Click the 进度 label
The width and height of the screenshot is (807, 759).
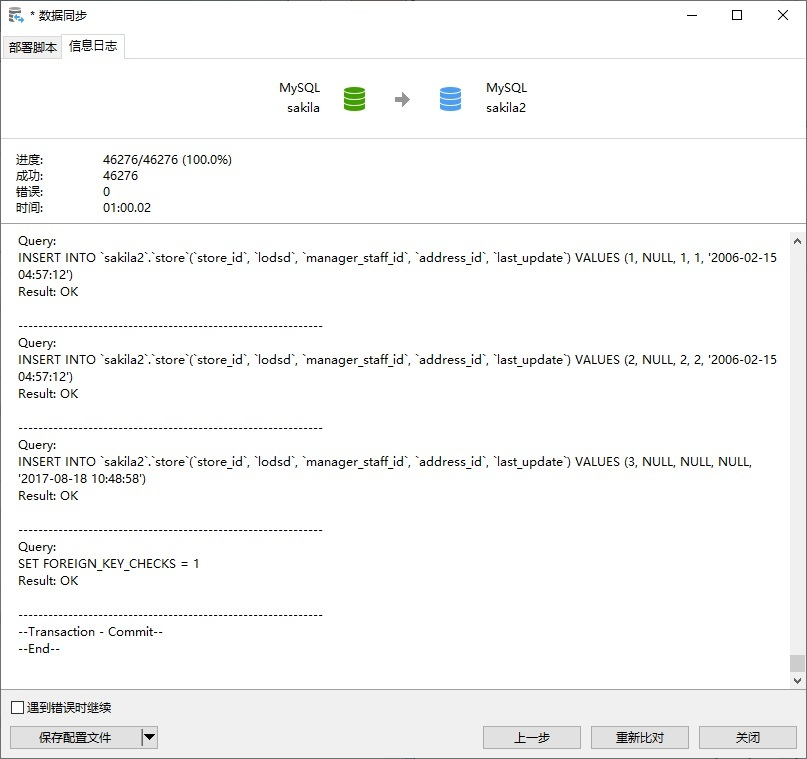29,160
